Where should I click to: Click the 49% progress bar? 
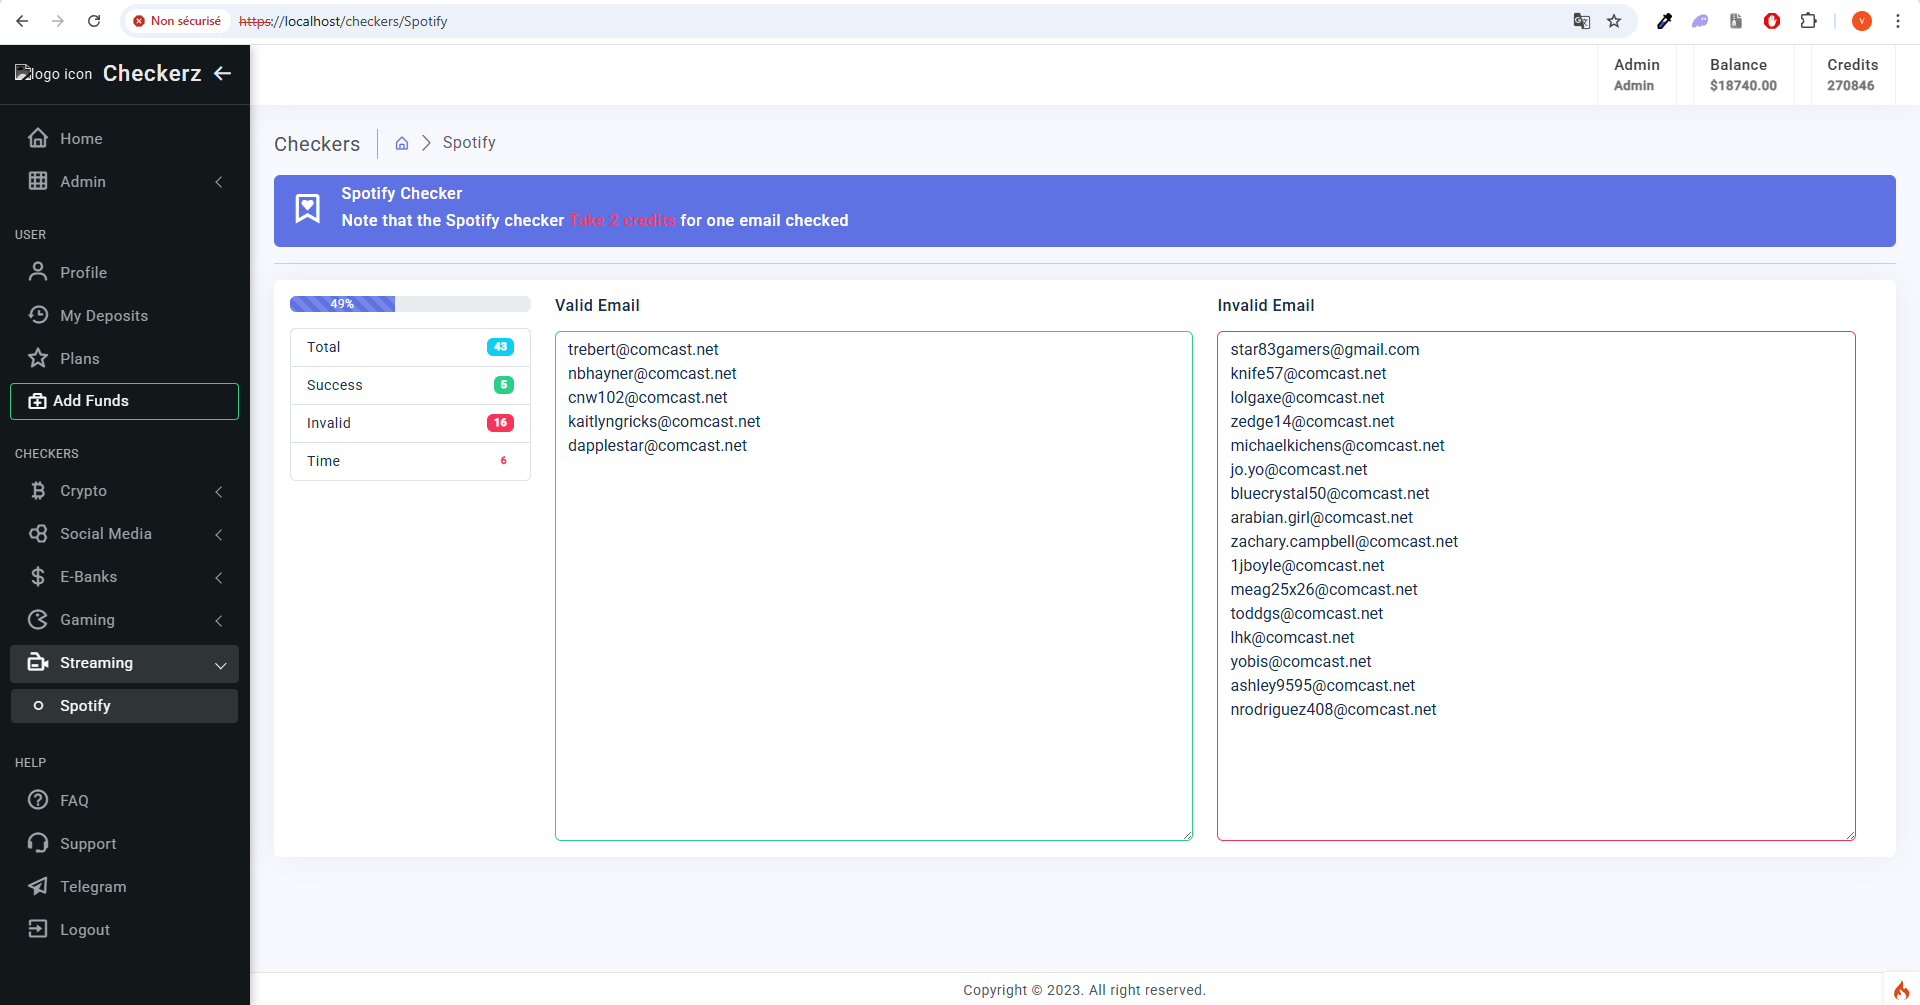coord(410,304)
